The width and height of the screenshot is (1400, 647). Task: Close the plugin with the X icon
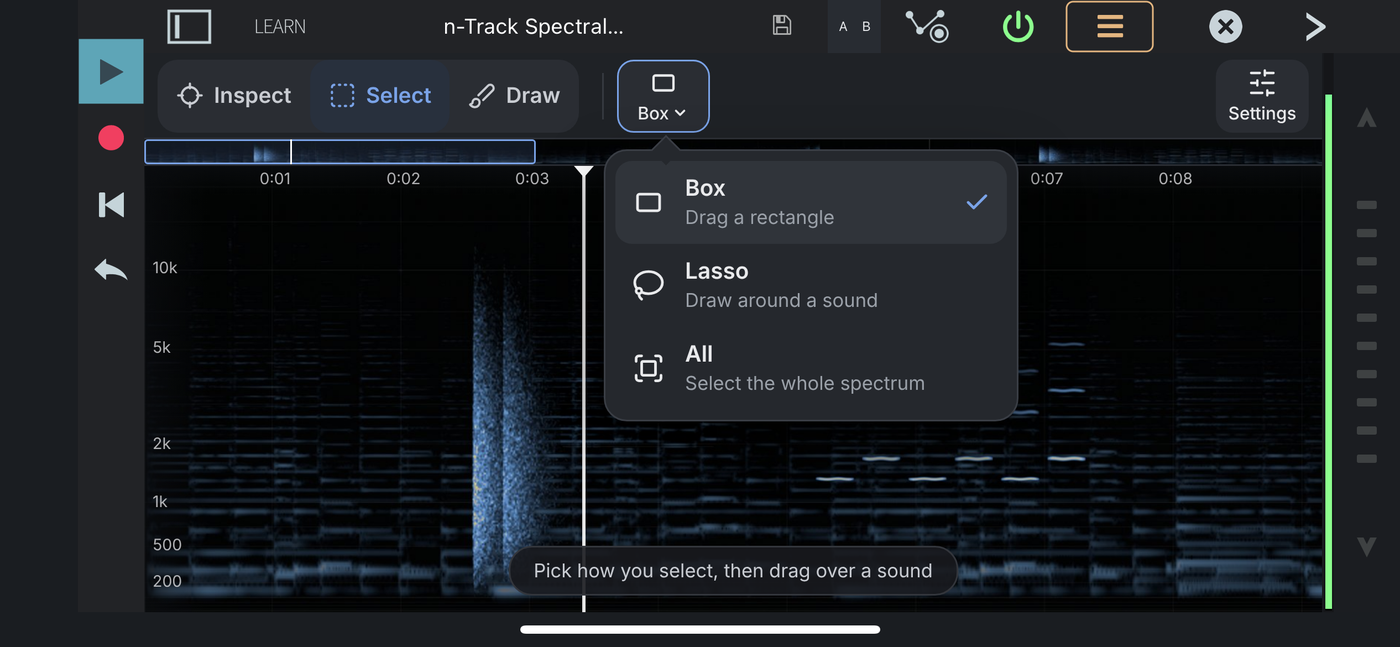point(1225,27)
